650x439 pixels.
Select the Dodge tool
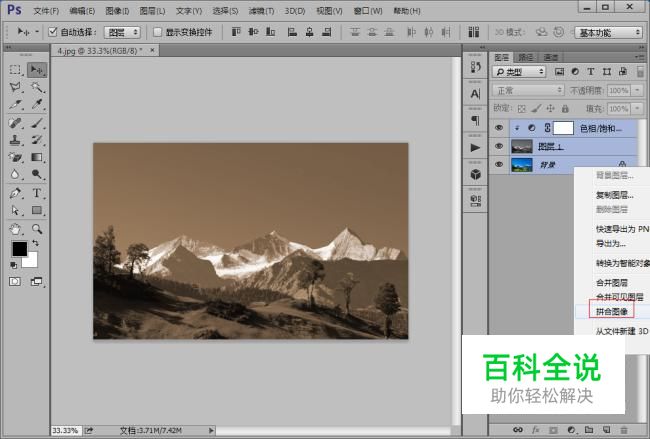pyautogui.click(x=37, y=174)
